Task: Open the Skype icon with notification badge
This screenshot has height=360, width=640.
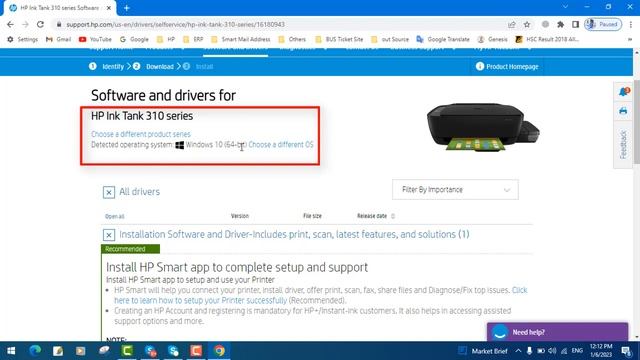Action: [151, 351]
